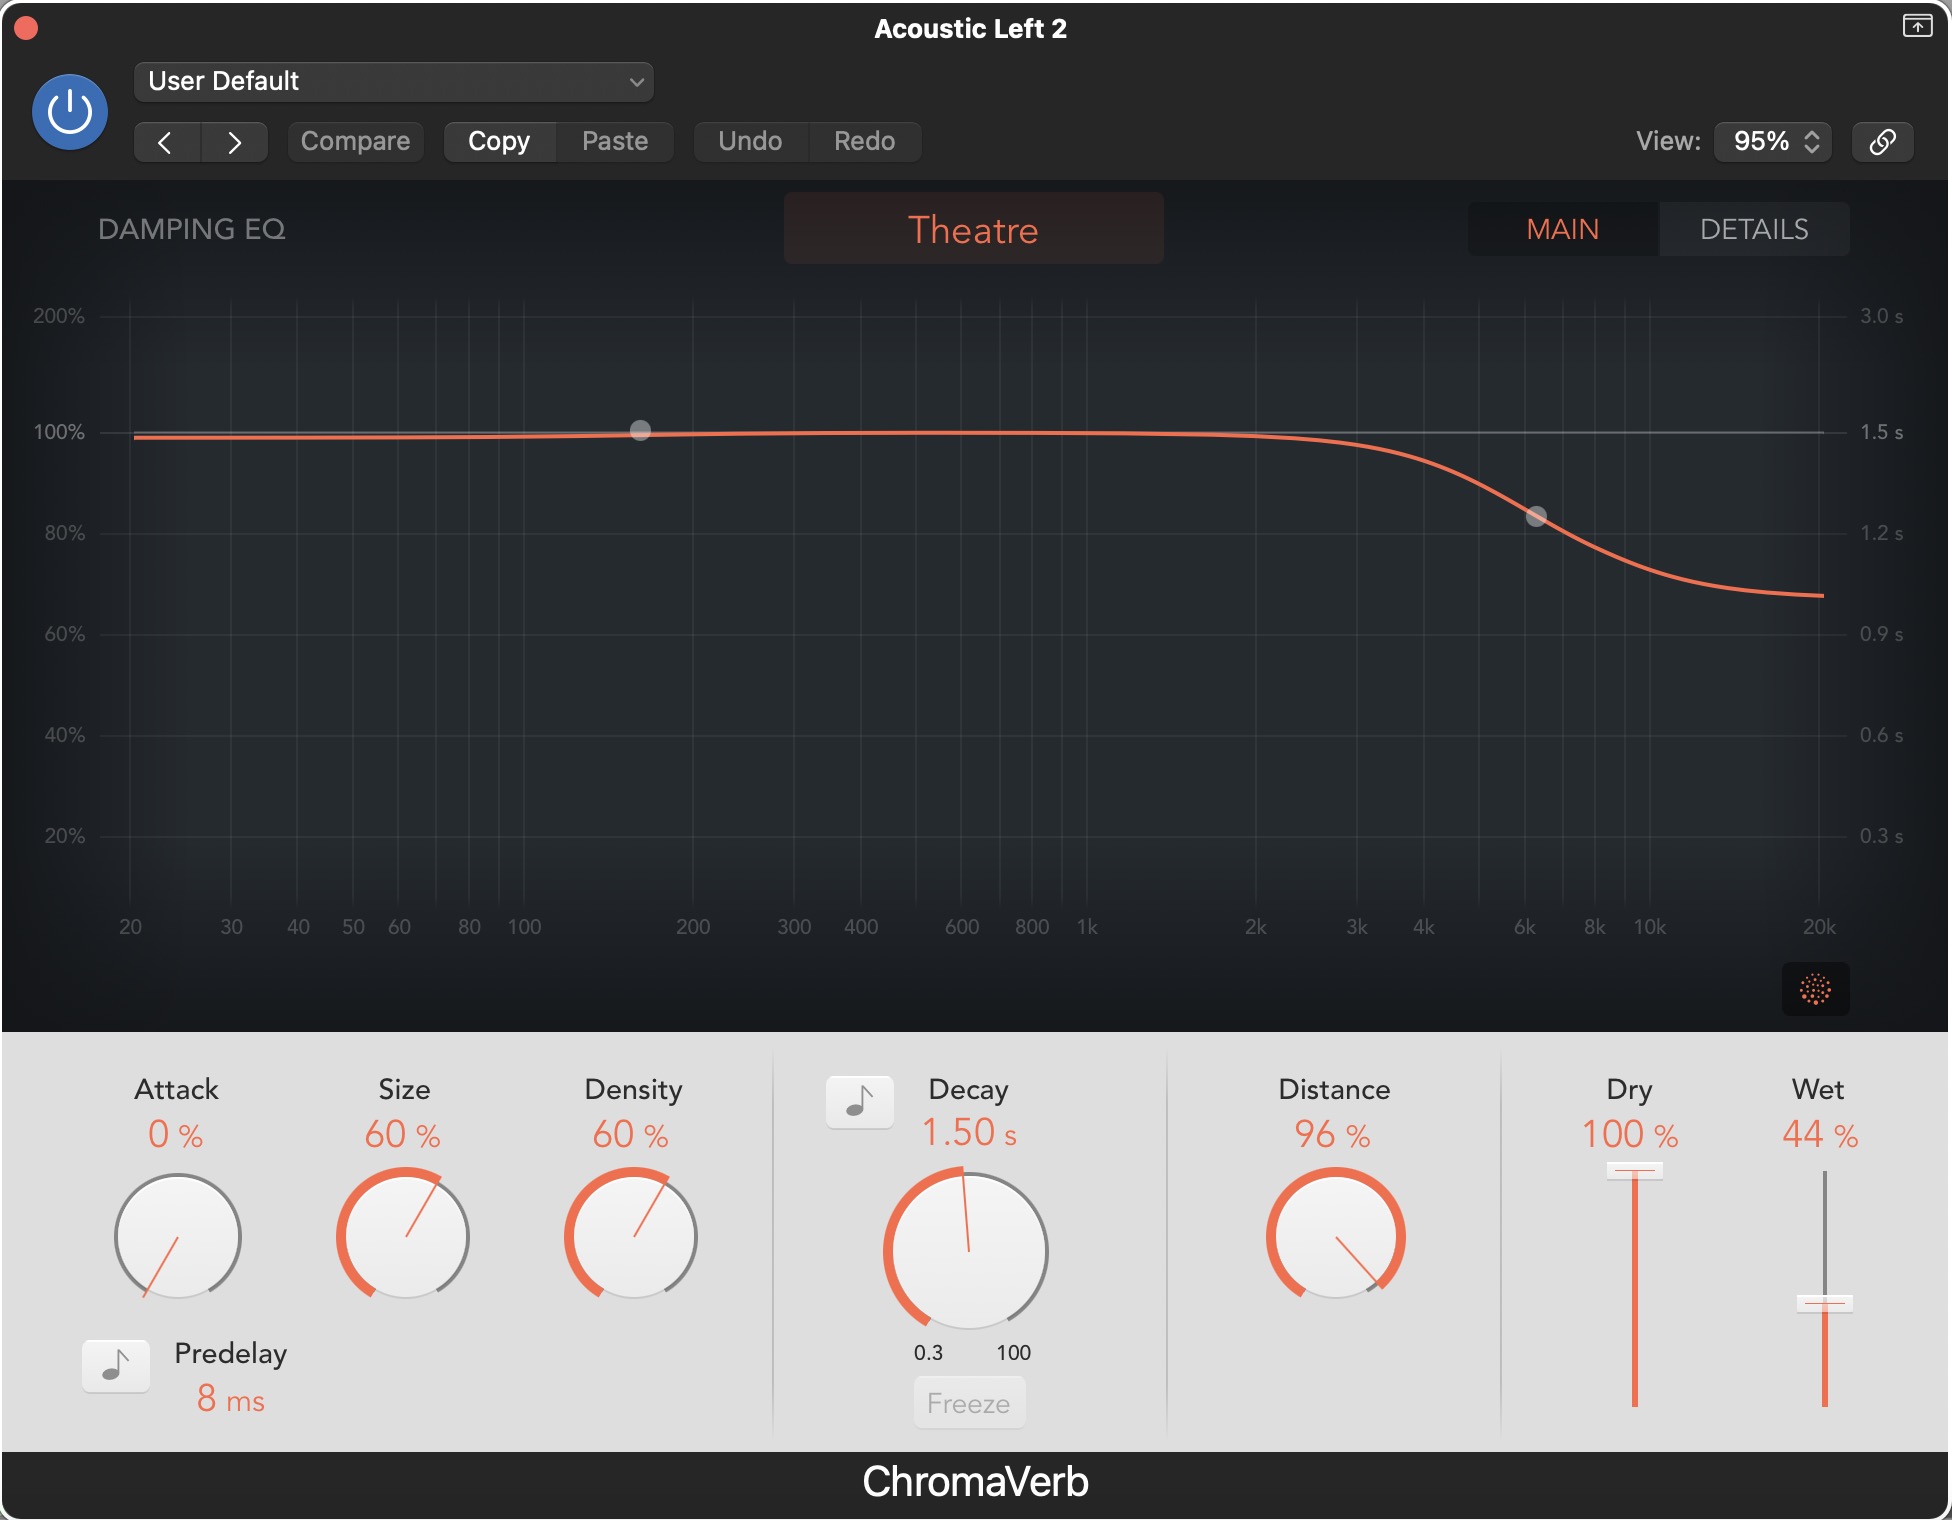This screenshot has width=1952, height=1520.
Task: Click the Compare button
Action: tap(355, 142)
